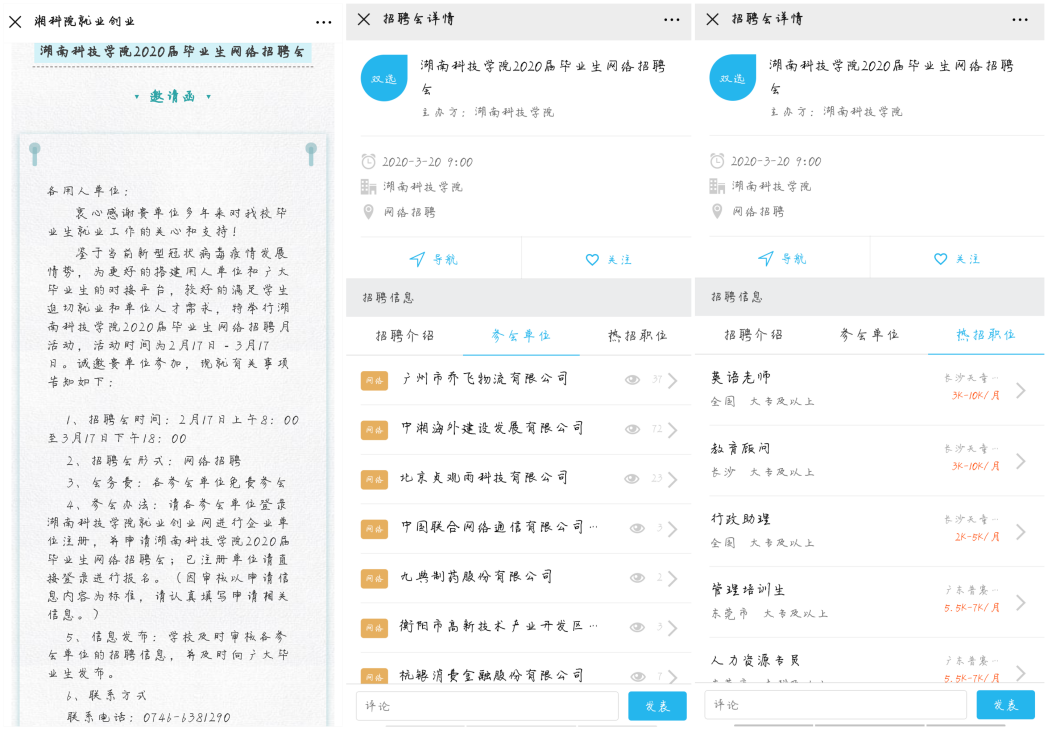Click the eye icon for 北京贞观雨科技有限公司
The height and width of the screenshot is (730, 1048).
click(x=632, y=479)
